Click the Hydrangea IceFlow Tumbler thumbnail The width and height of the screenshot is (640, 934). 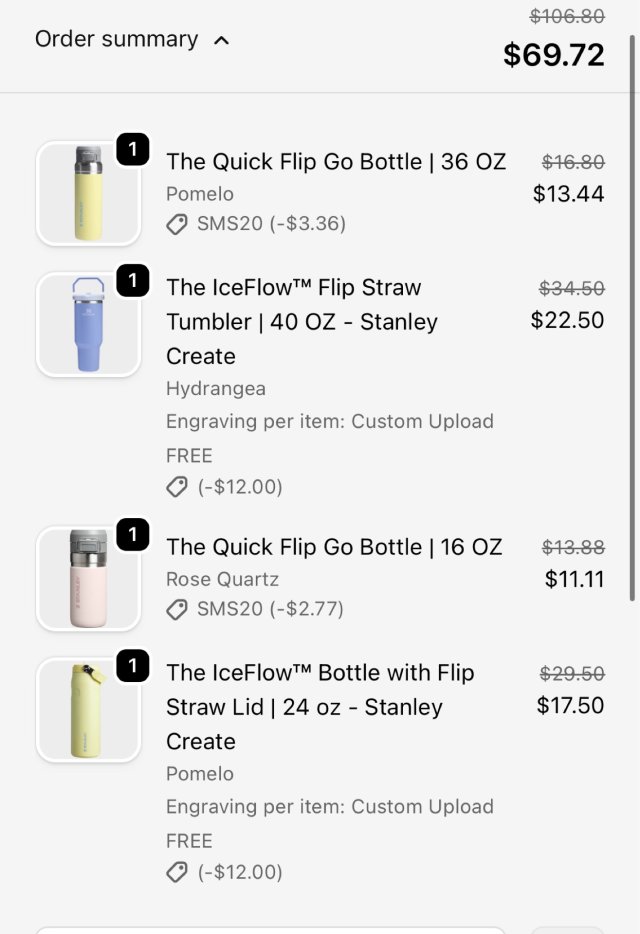(x=88, y=324)
